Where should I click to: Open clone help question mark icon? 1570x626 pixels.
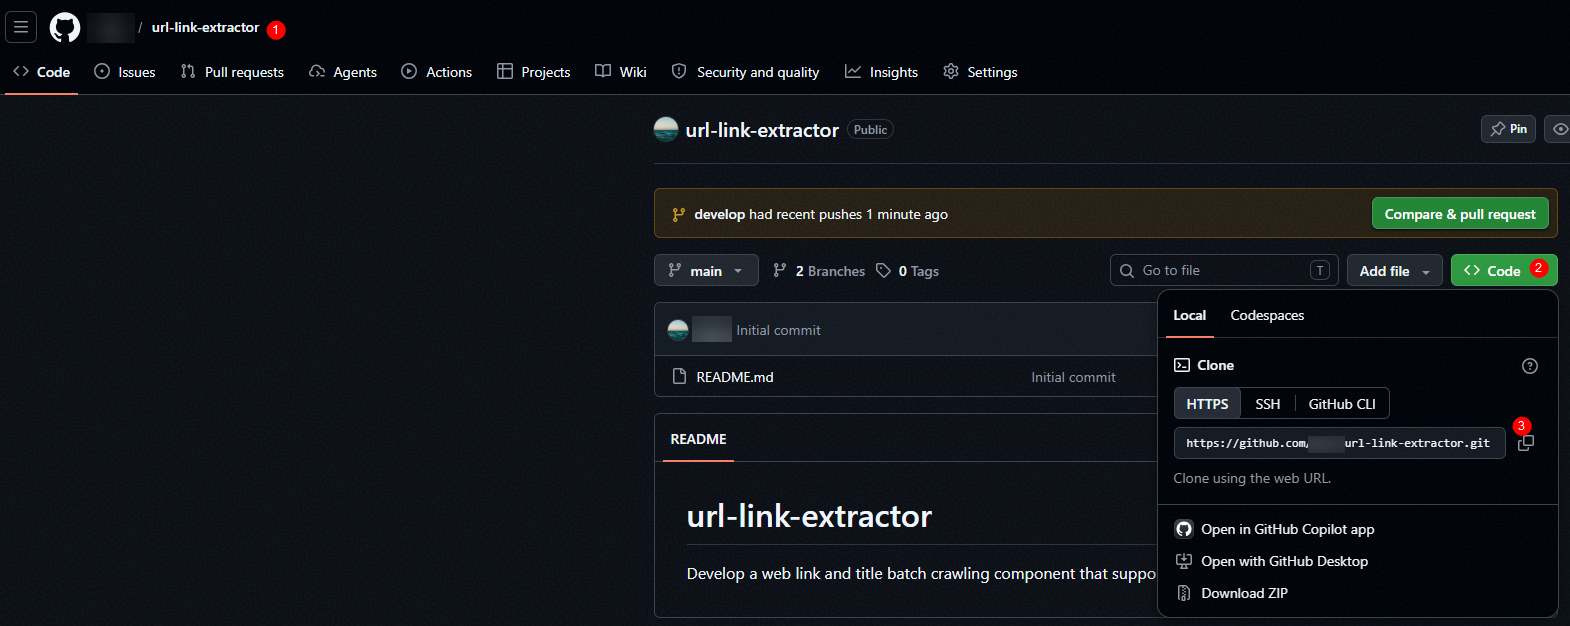(1530, 366)
